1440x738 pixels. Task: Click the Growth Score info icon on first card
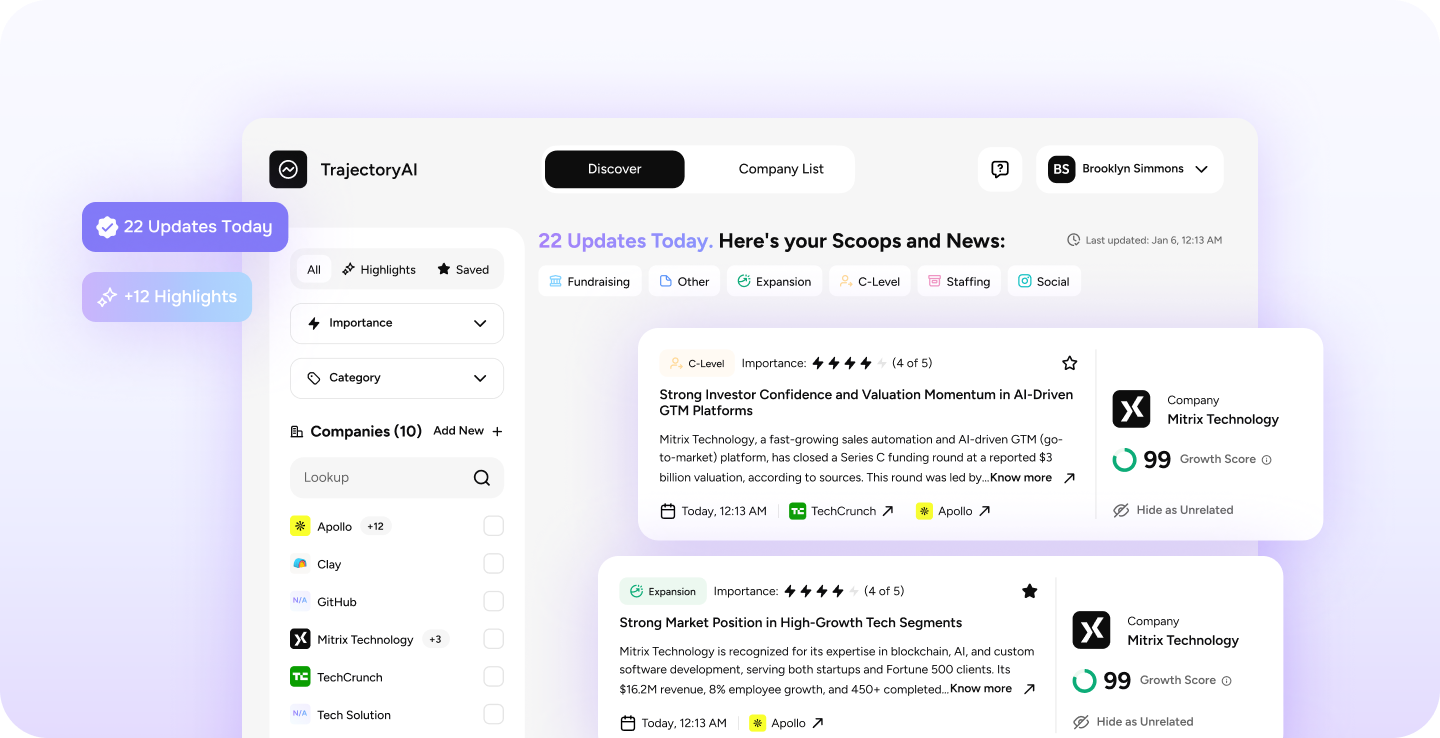[1266, 460]
